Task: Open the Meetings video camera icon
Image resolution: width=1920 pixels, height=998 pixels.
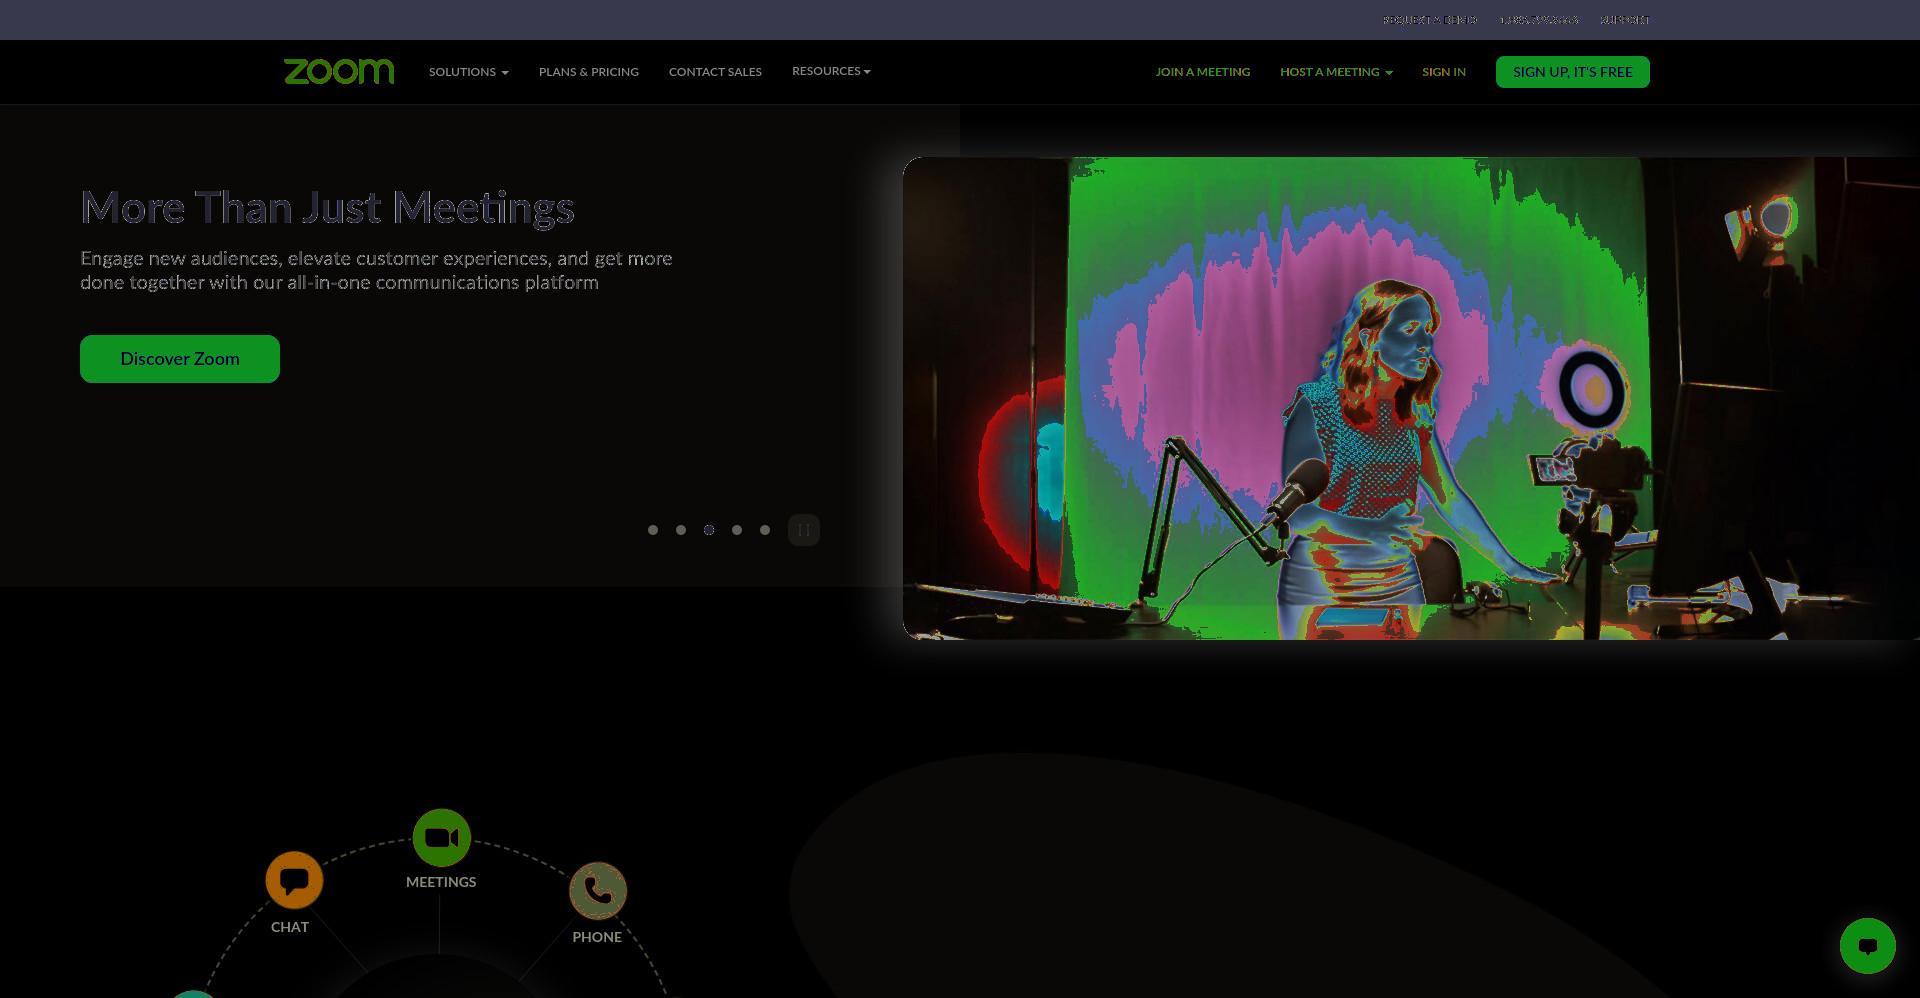Action: [x=441, y=838]
